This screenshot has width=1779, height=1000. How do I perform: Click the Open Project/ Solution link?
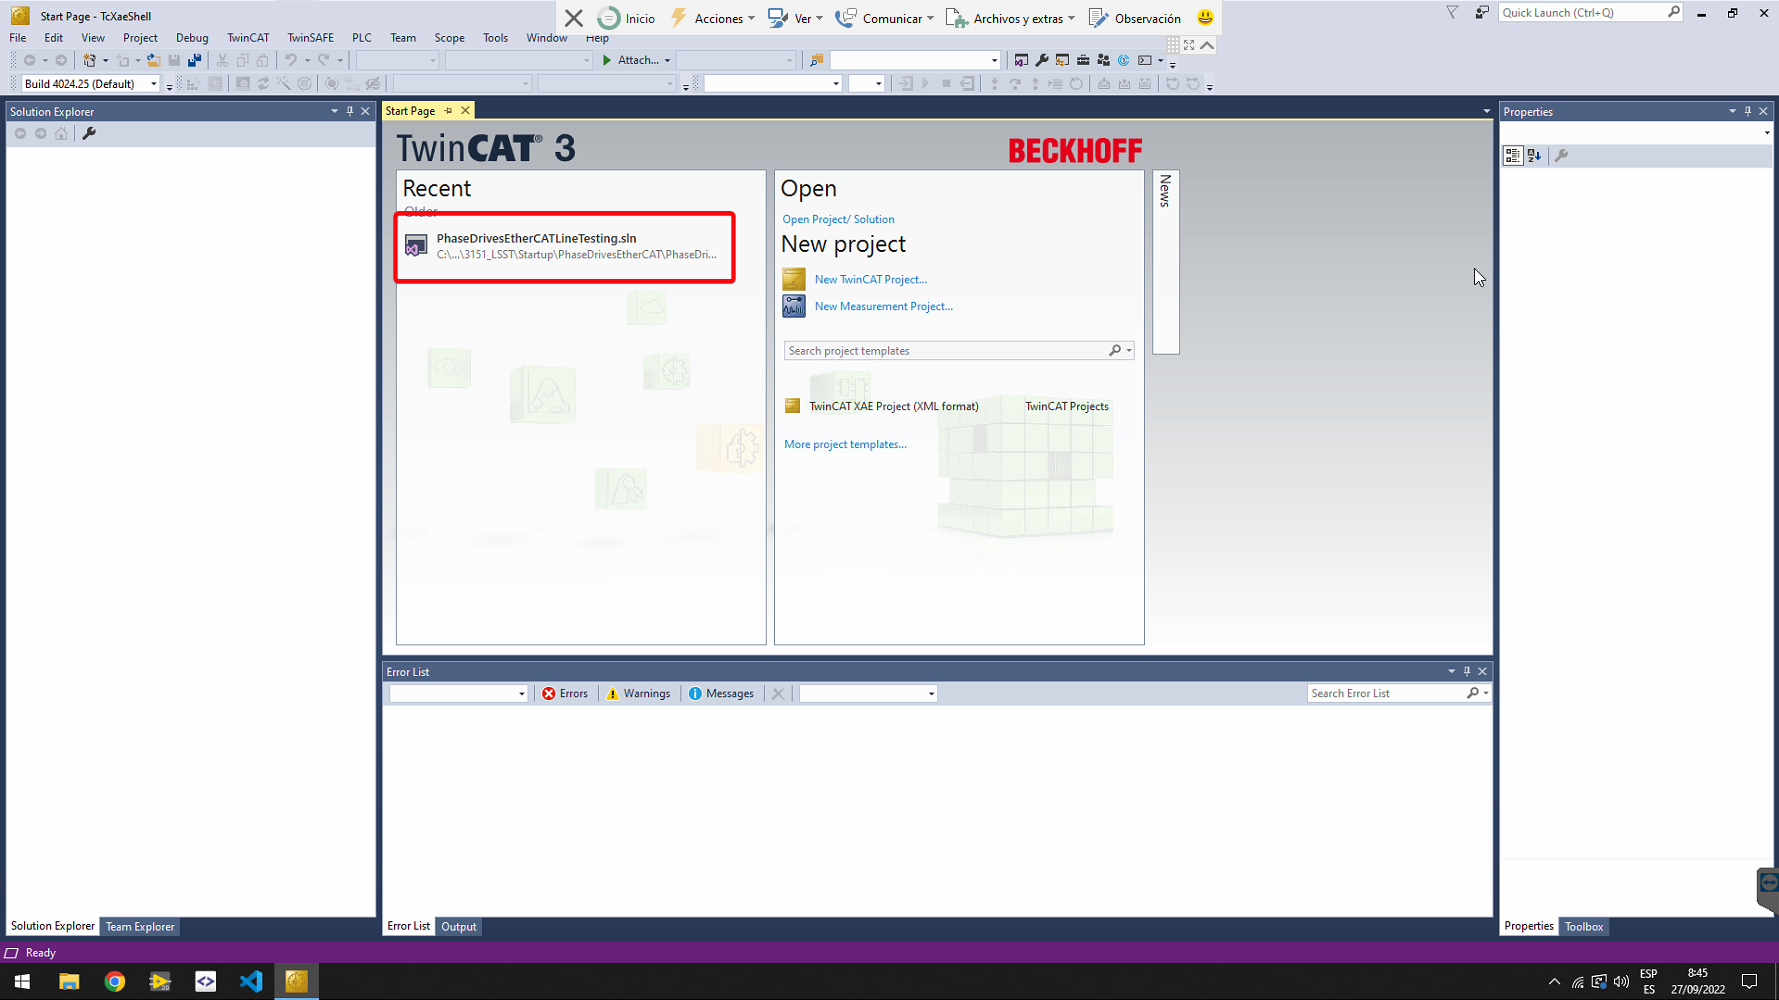(838, 219)
